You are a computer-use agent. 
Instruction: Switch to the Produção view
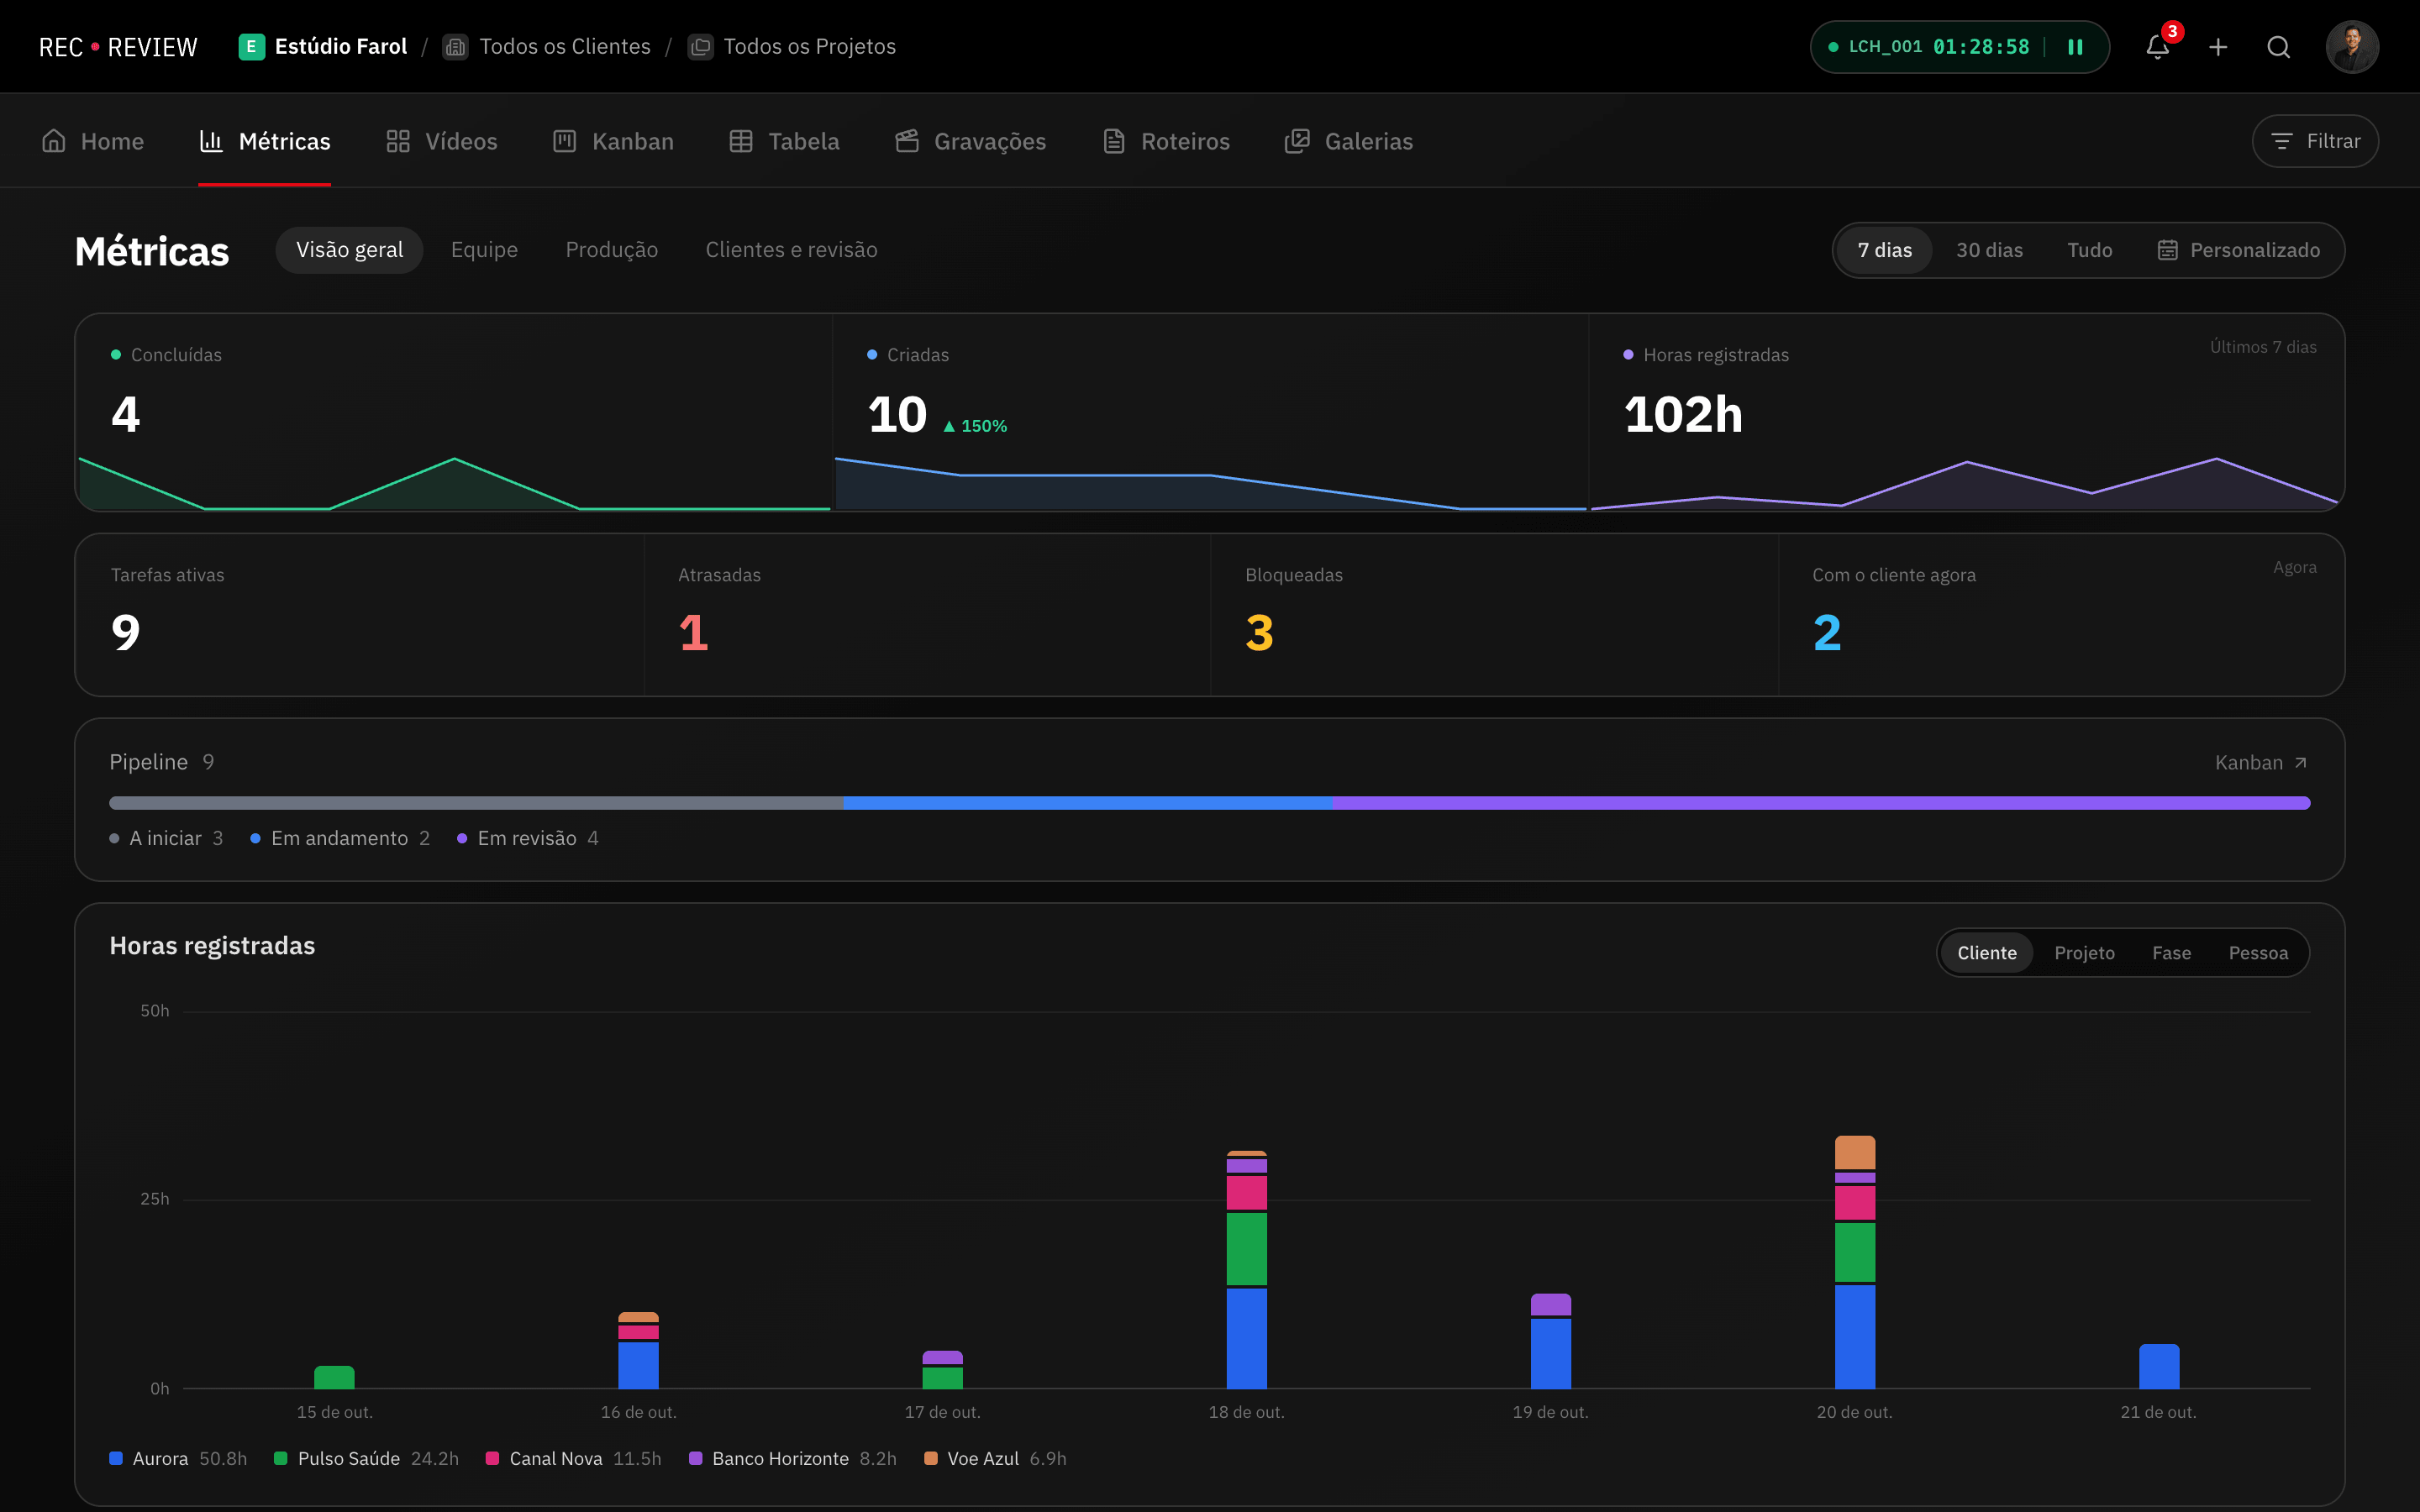612,250
